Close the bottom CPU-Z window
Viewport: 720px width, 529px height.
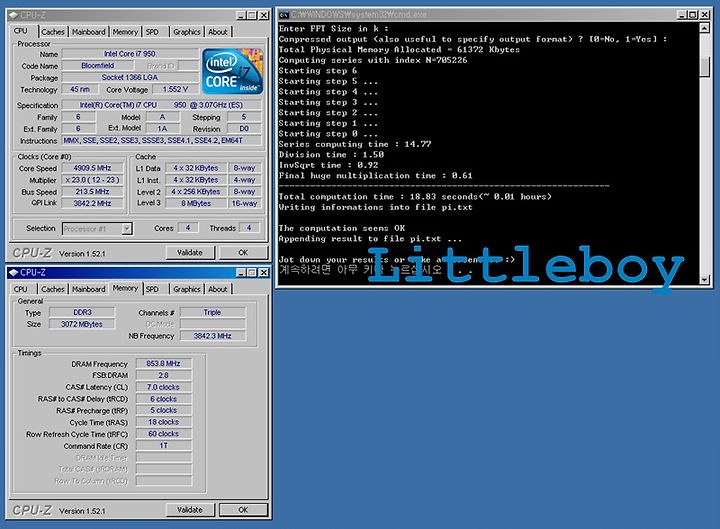(264, 272)
